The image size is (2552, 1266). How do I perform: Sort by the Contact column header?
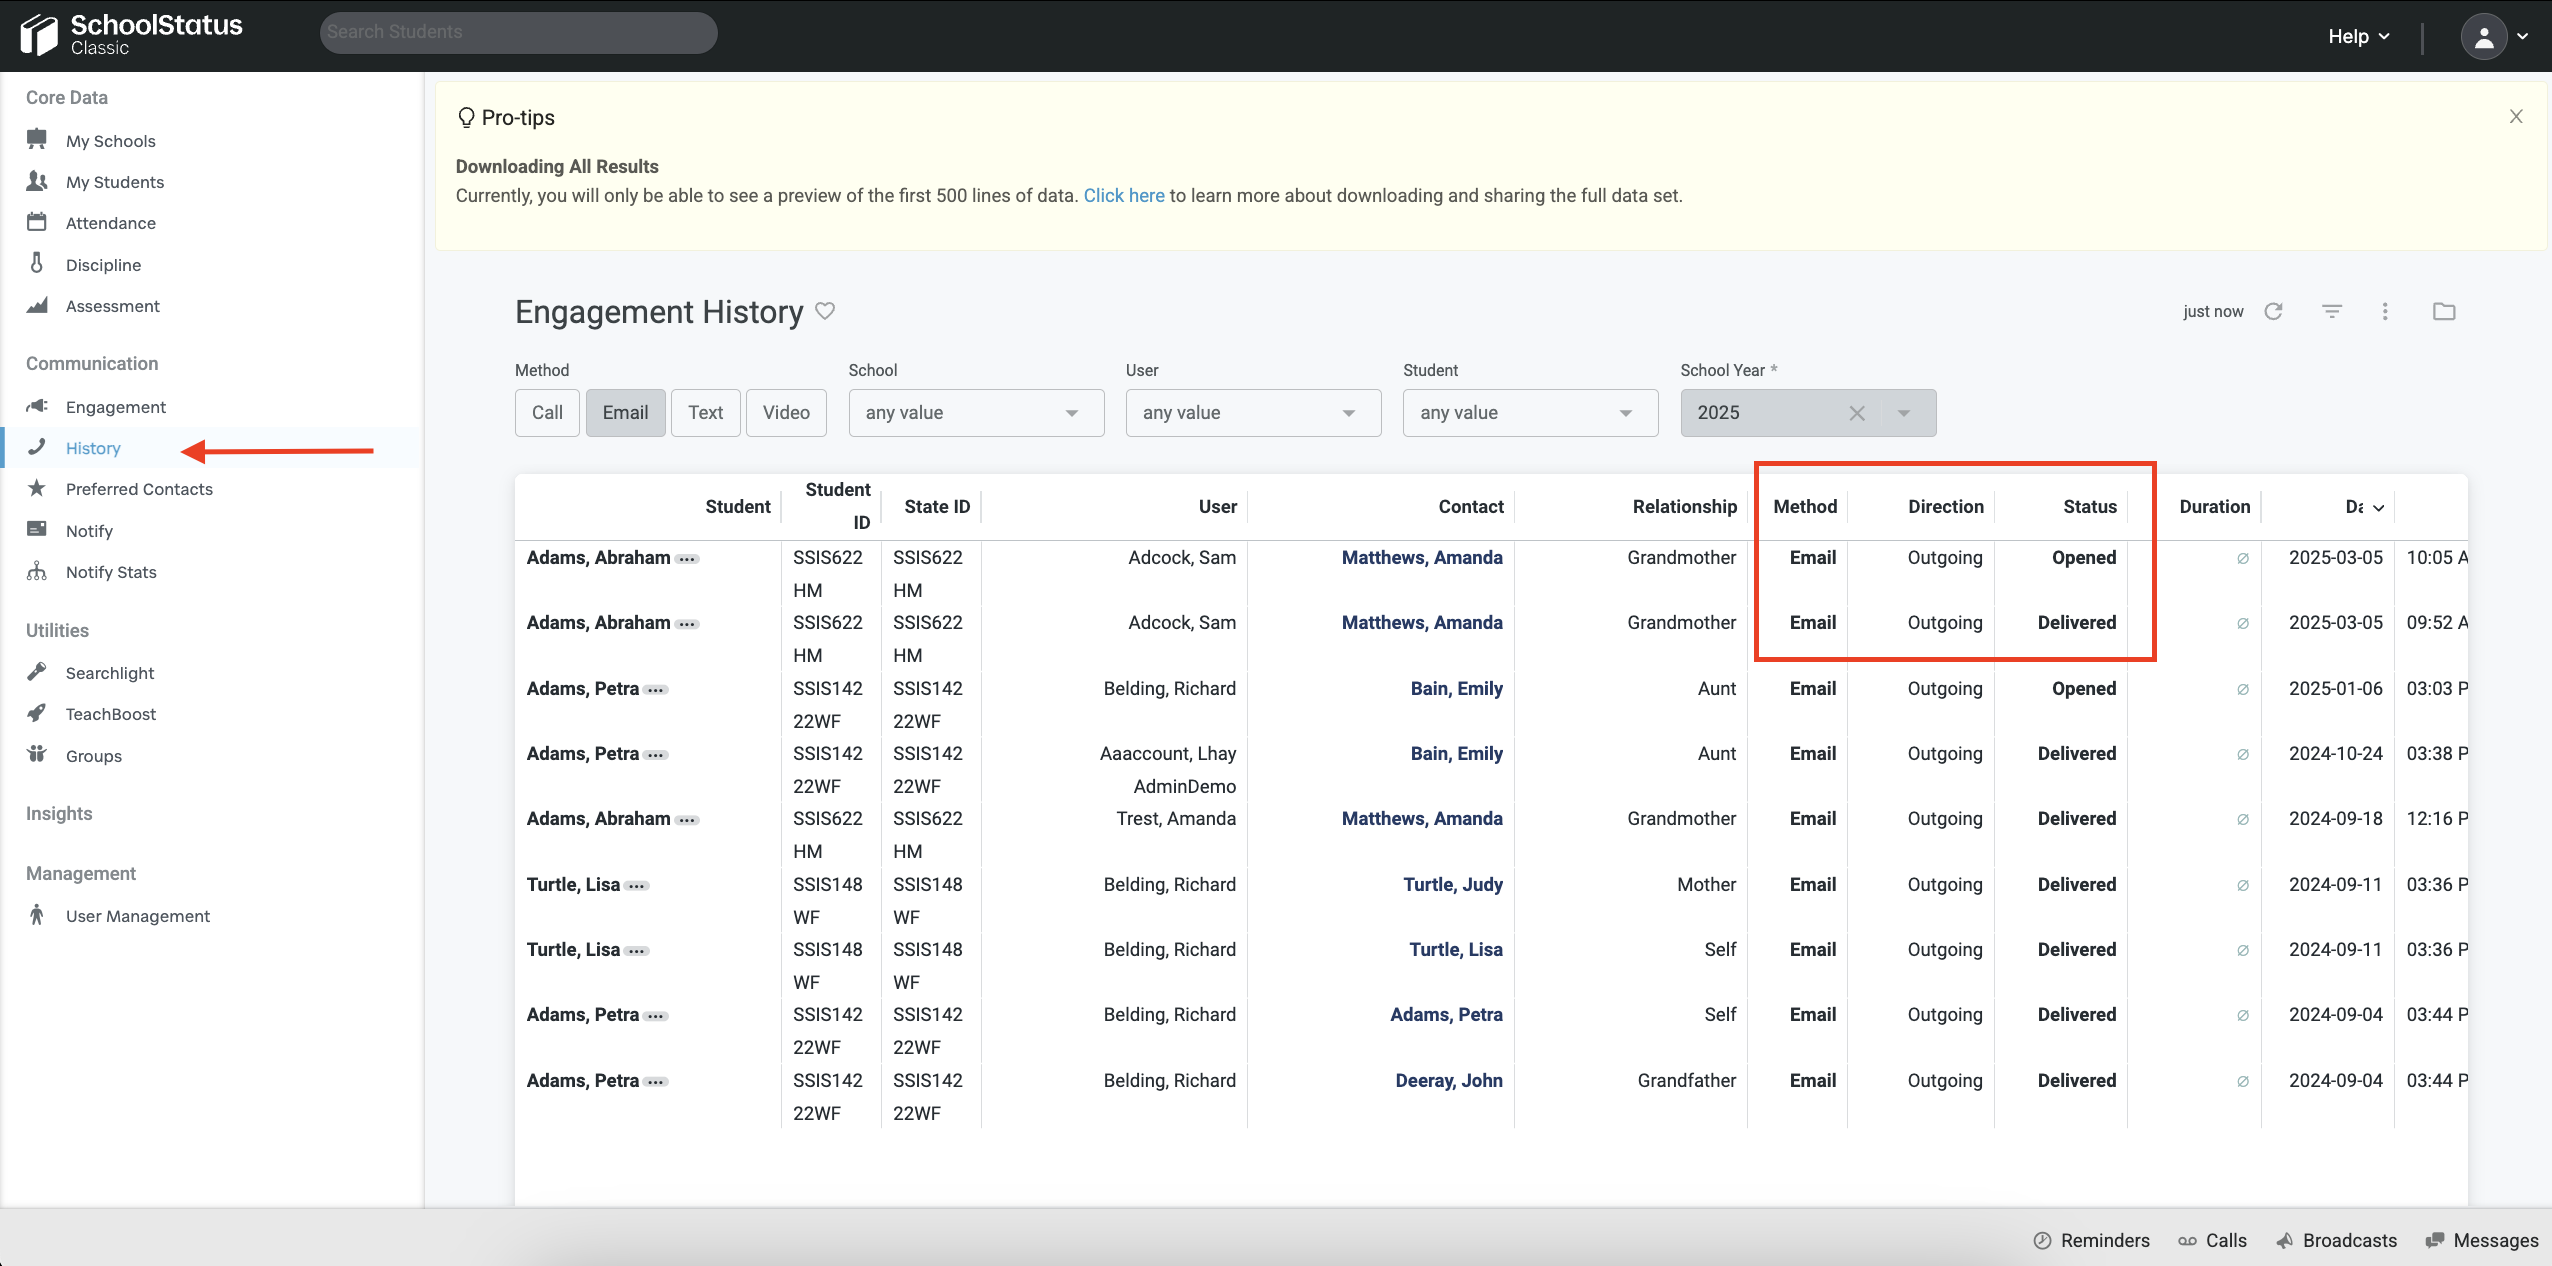[x=1471, y=506]
